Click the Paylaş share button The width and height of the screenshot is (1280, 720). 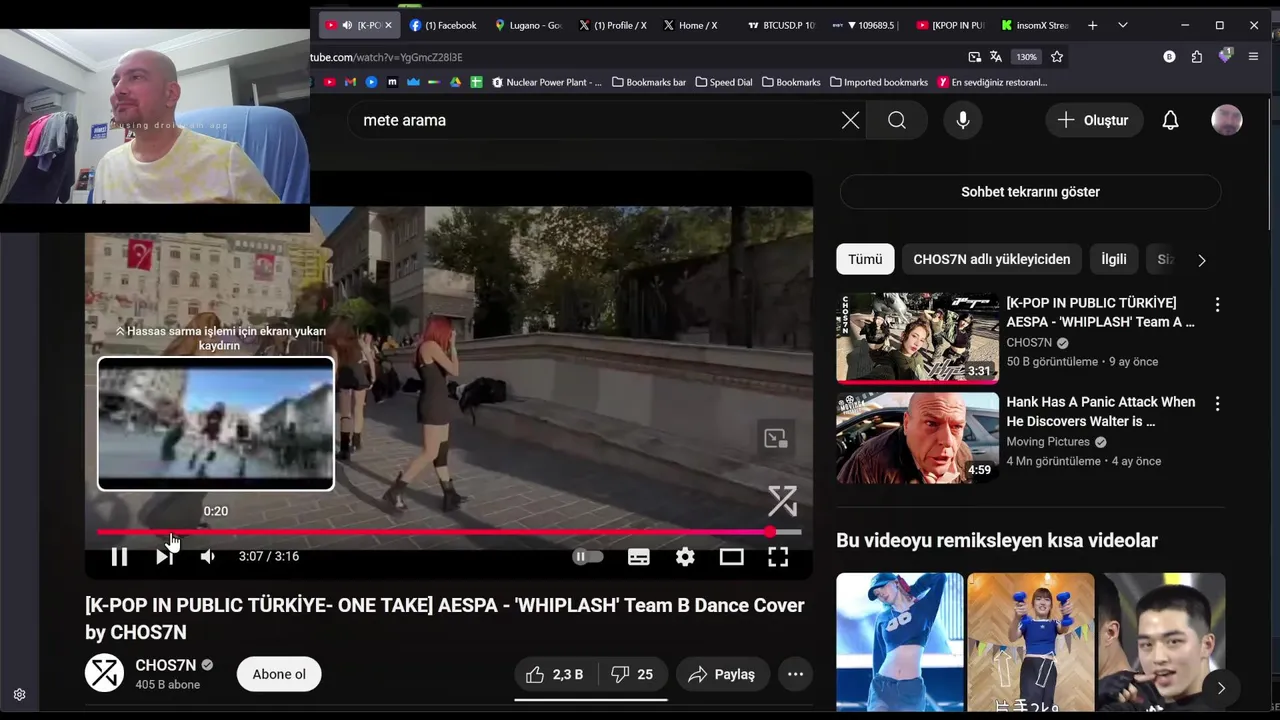(722, 675)
